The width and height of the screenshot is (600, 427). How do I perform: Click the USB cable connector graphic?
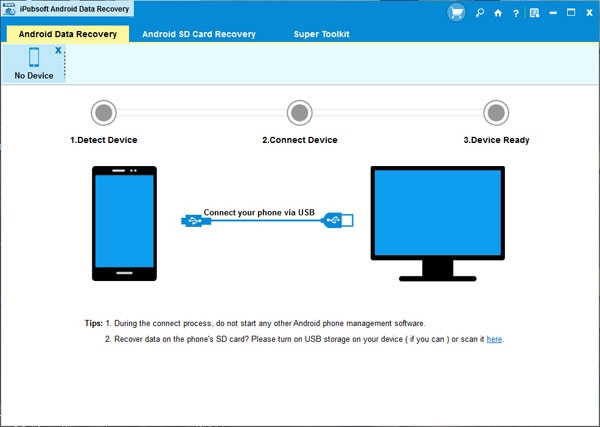point(267,221)
